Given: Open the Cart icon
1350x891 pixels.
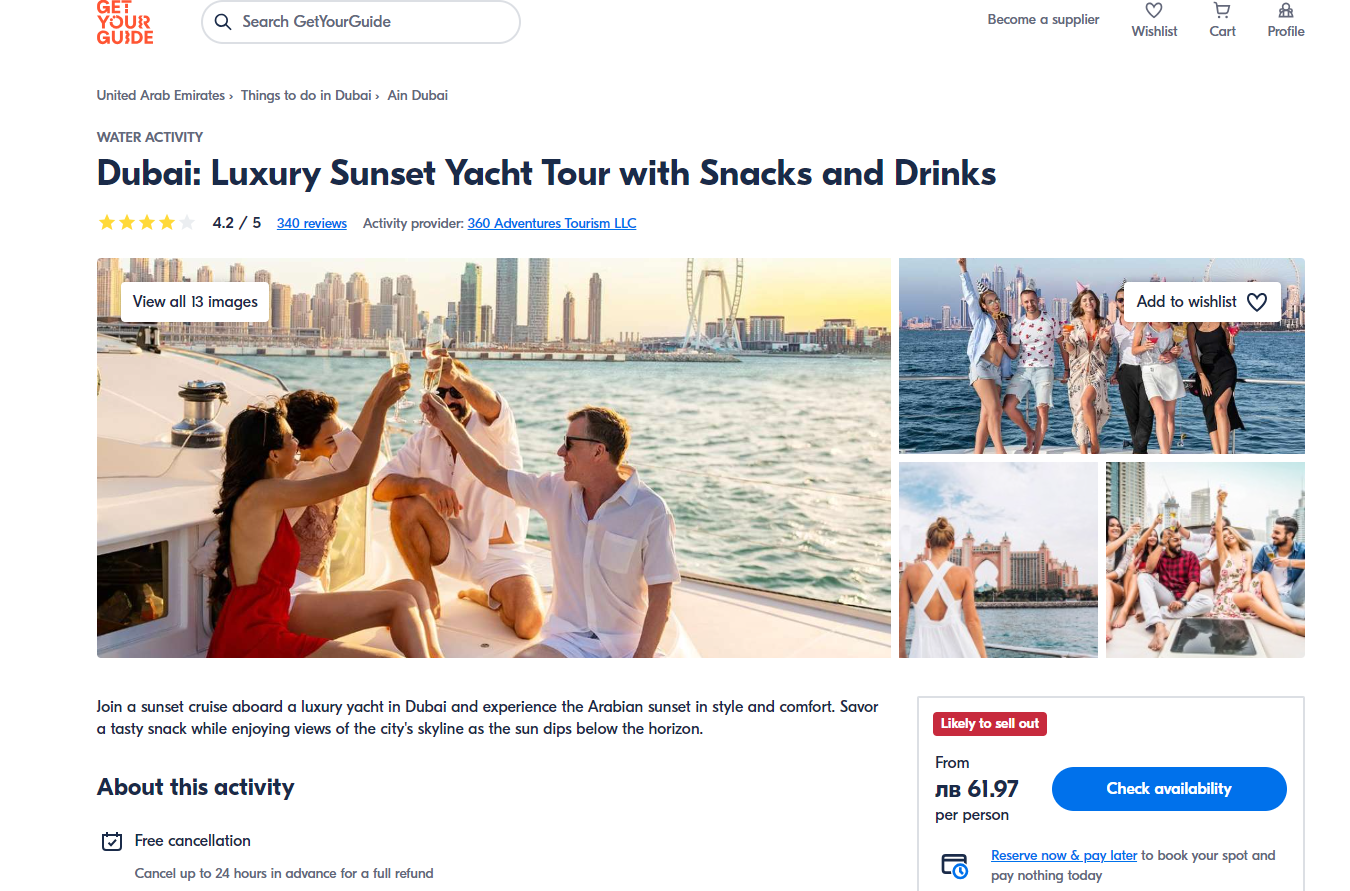Looking at the screenshot, I should point(1222,11).
